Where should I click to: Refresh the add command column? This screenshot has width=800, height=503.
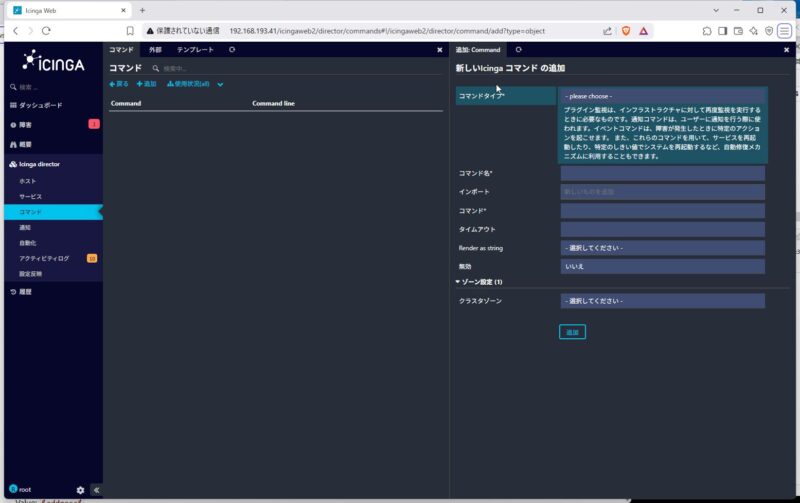518,49
